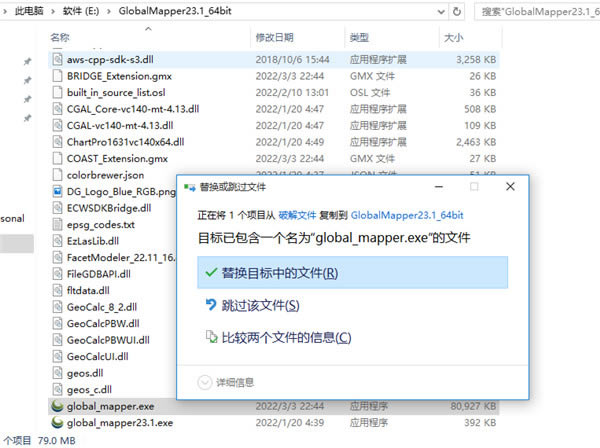Image resolution: width=600 pixels, height=448 pixels.
Task: Click chevron after 此电脑 in breadcrumb
Action: pyautogui.click(x=53, y=11)
